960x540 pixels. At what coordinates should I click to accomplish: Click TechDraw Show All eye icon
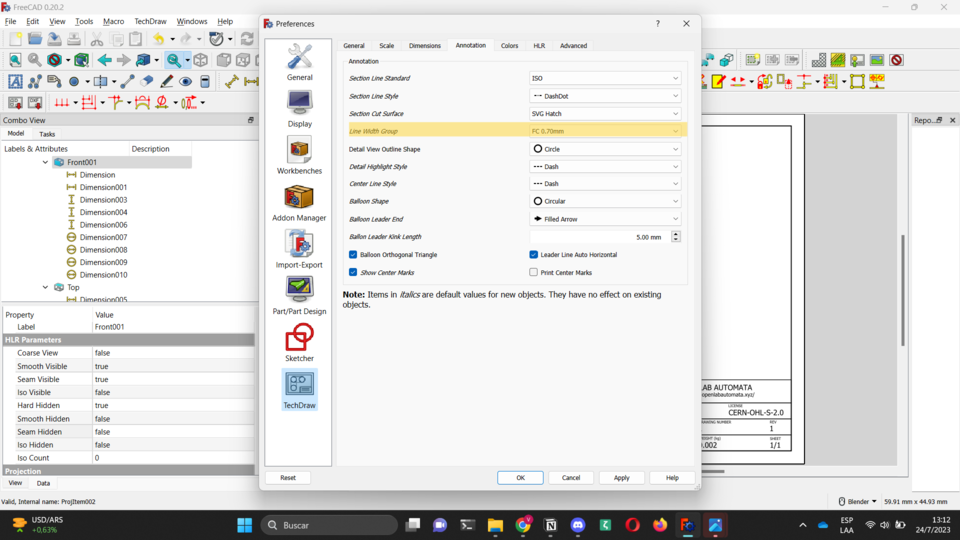tap(186, 81)
